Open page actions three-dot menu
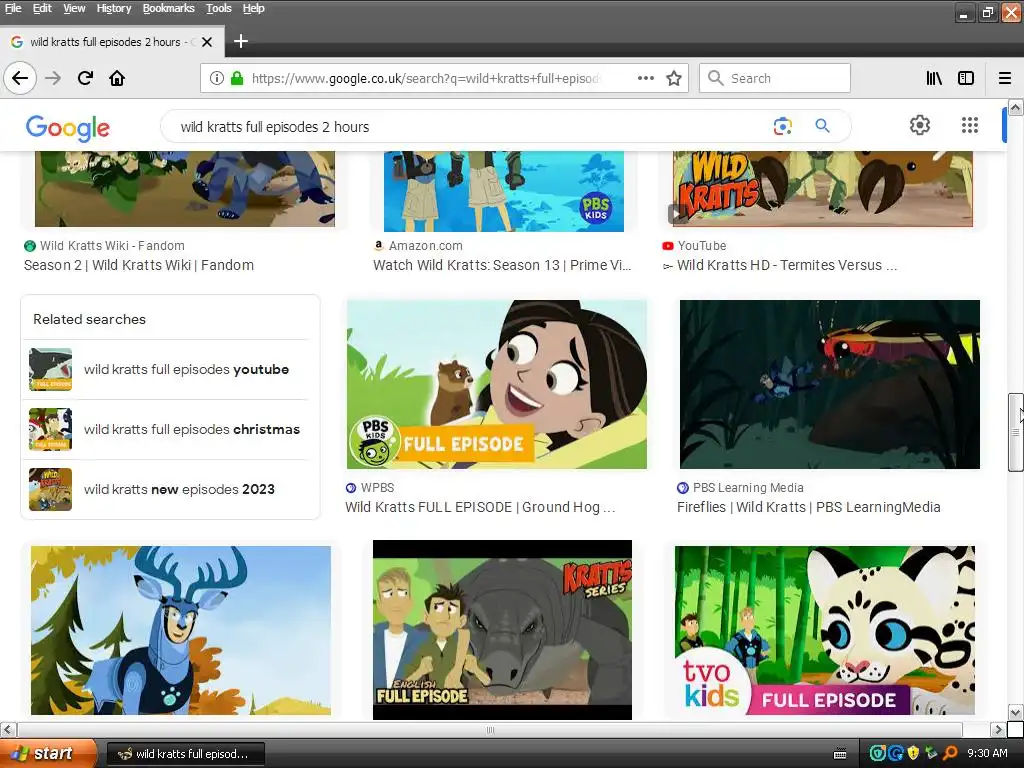This screenshot has height=768, width=1024. coord(646,78)
